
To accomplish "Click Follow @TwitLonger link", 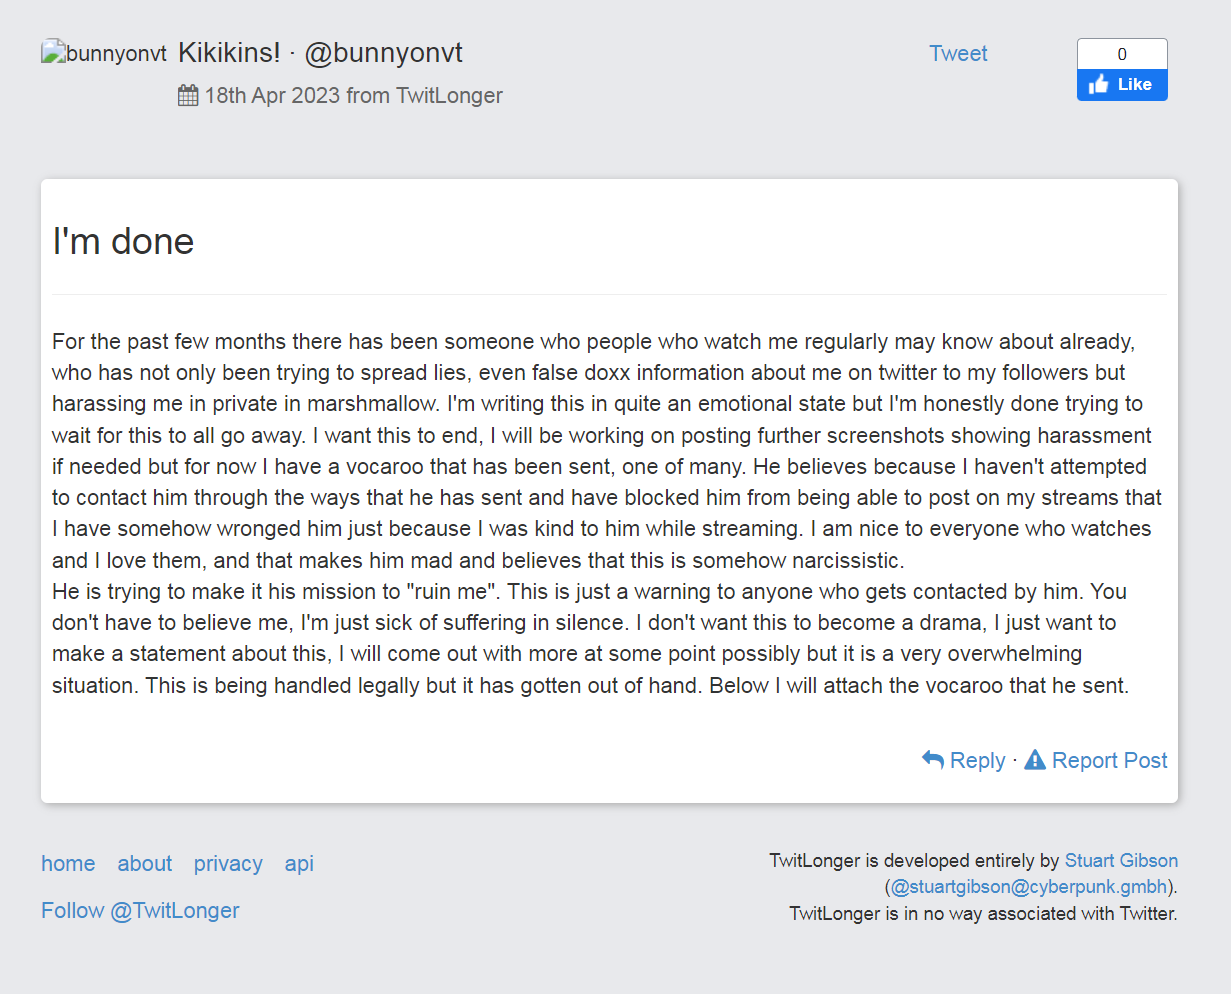I will (140, 910).
